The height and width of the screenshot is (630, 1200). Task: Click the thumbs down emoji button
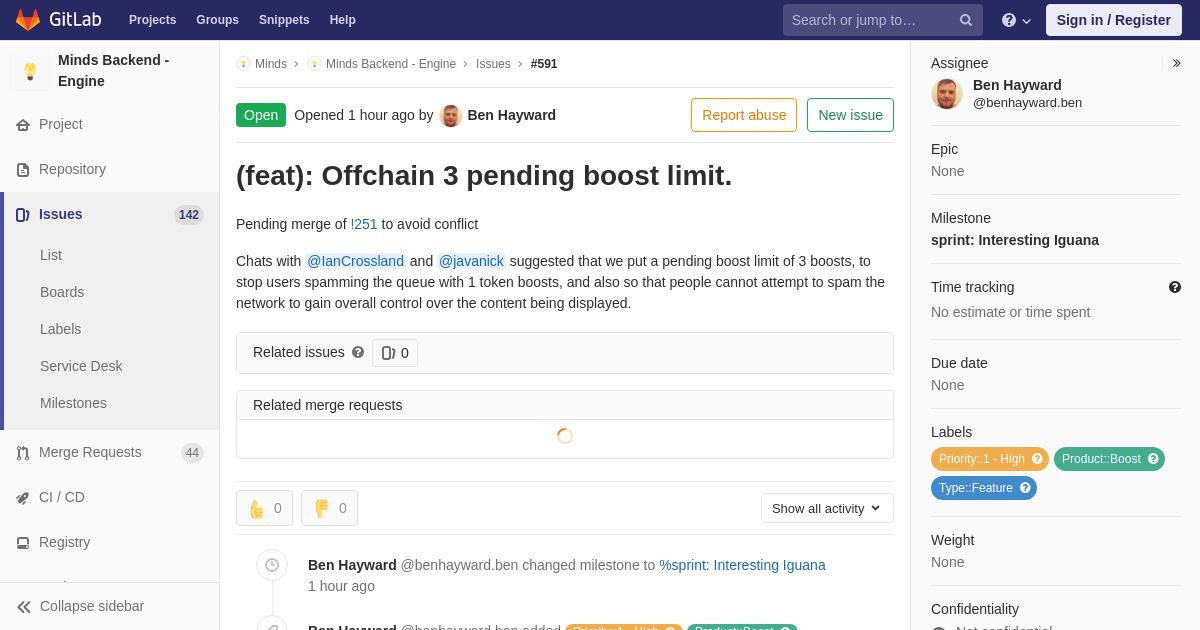329,508
